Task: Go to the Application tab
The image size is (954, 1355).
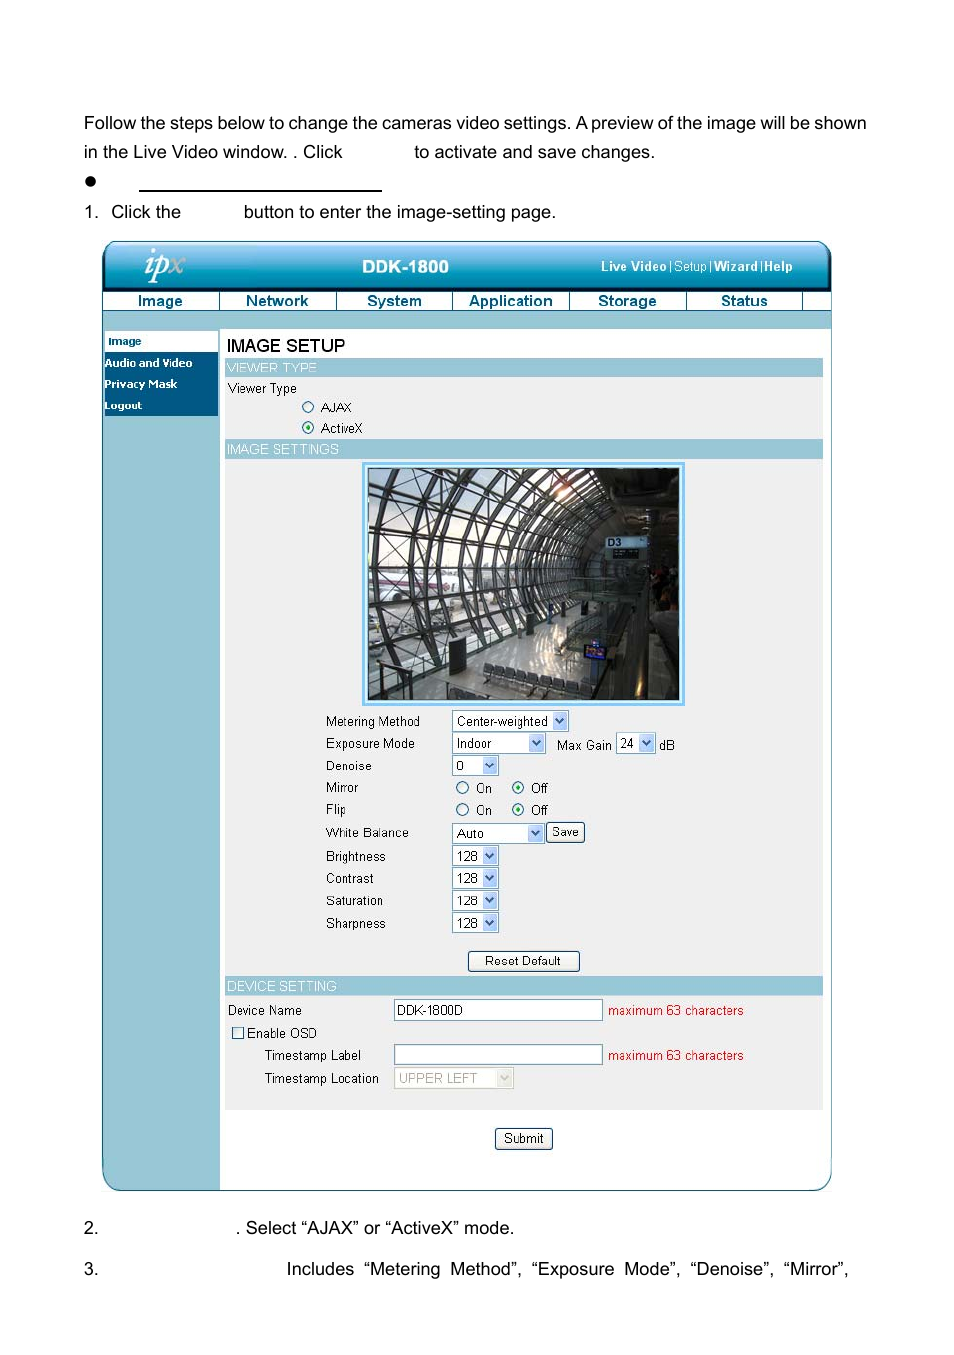Action: click(511, 301)
